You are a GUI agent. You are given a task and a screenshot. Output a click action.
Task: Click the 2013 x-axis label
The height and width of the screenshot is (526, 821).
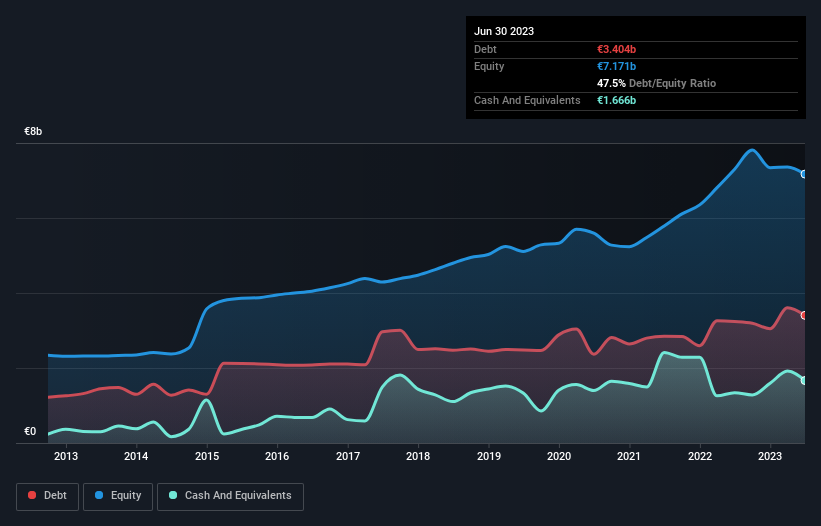(66, 456)
